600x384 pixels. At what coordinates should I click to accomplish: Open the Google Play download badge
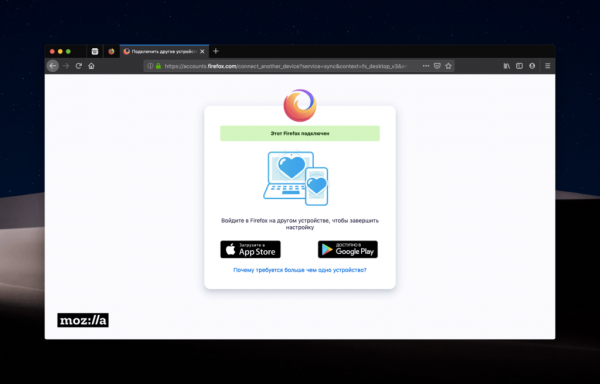348,249
